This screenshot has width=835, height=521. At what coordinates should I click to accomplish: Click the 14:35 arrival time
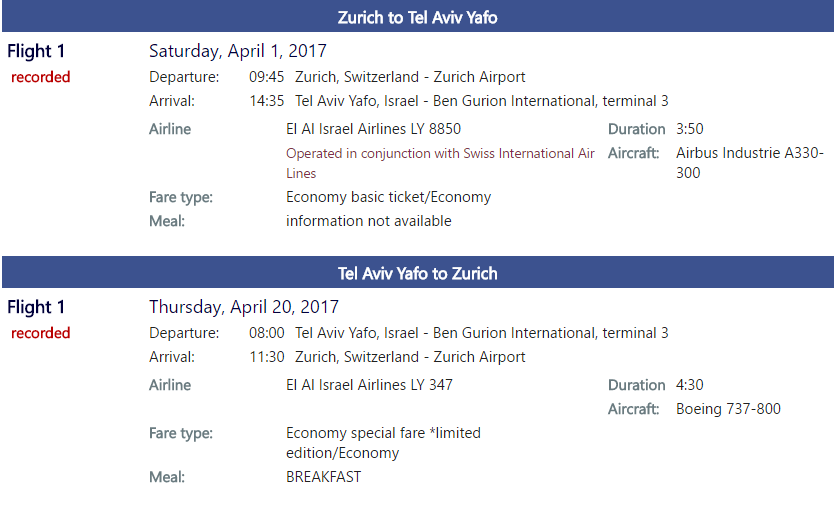267,101
